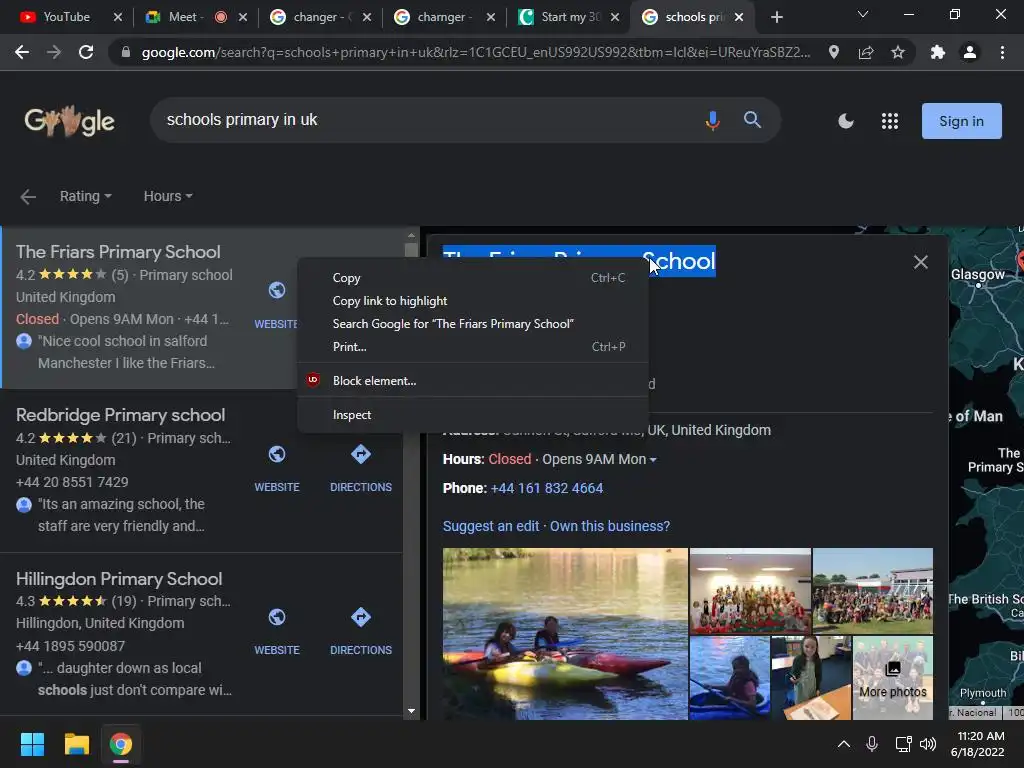Open the Windows Start menu
This screenshot has width=1024, height=768.
click(x=32, y=744)
